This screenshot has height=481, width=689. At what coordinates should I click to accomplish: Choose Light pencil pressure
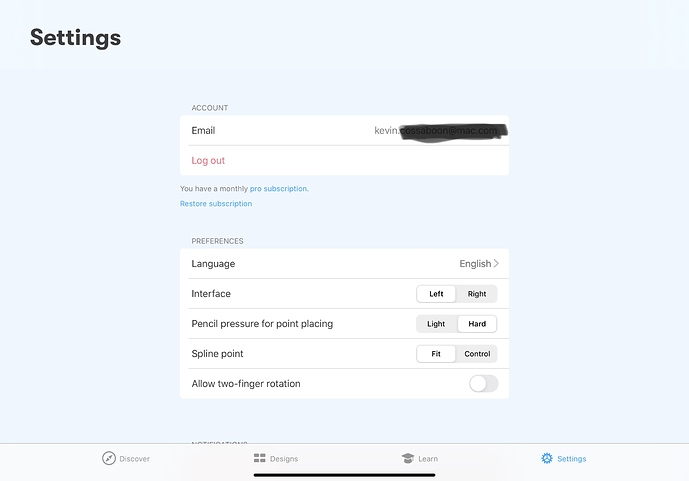436,324
